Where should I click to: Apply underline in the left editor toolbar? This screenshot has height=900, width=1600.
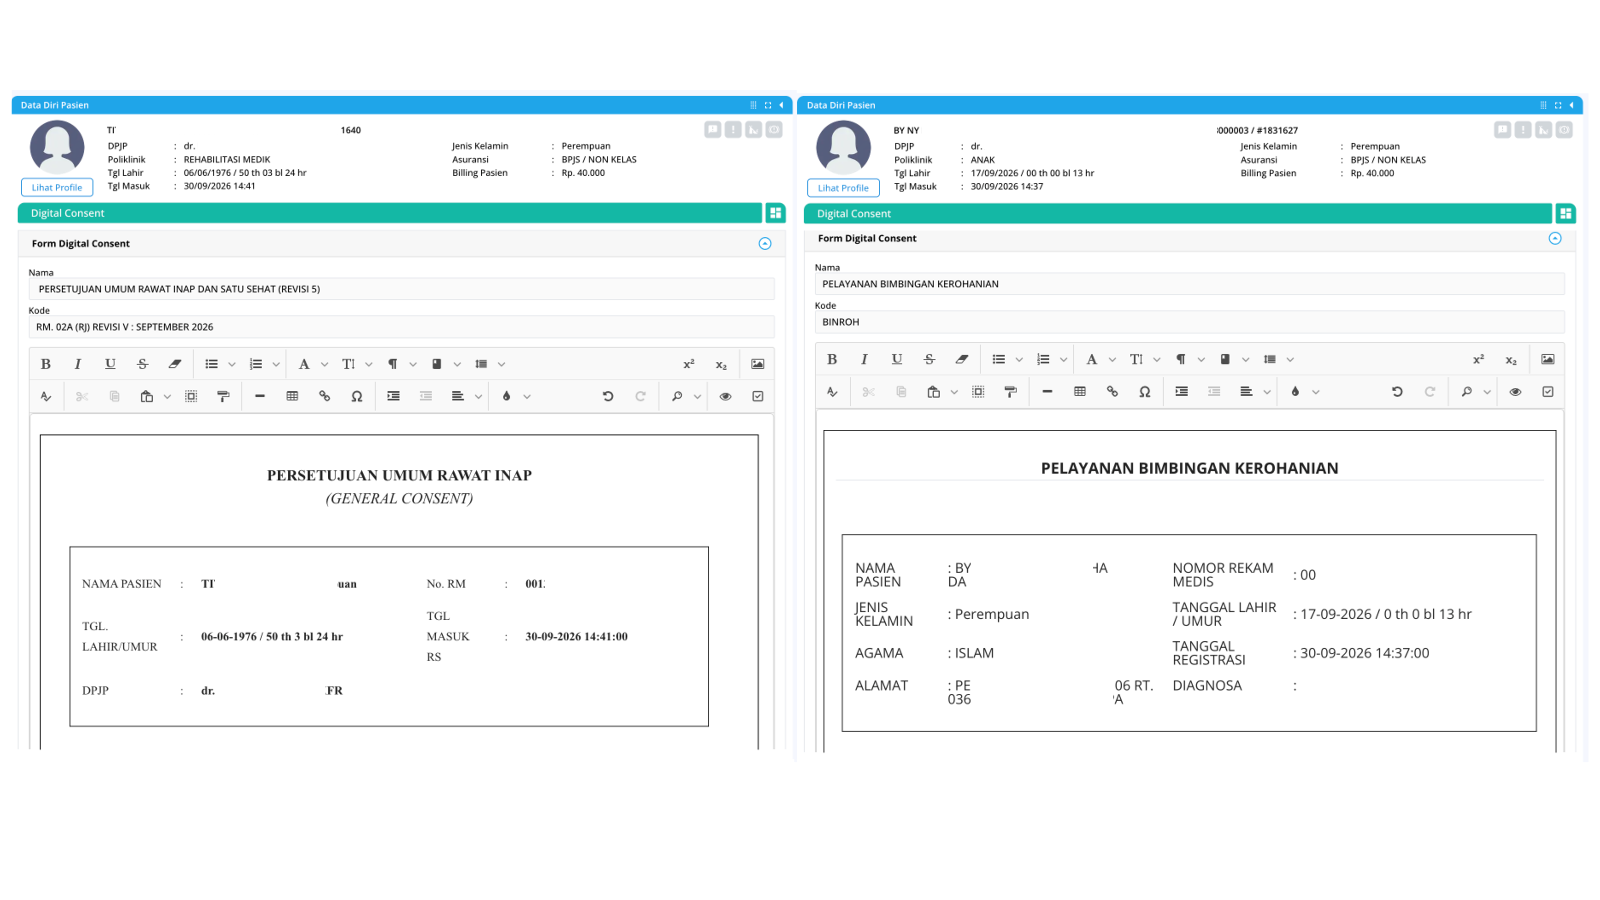click(x=110, y=364)
